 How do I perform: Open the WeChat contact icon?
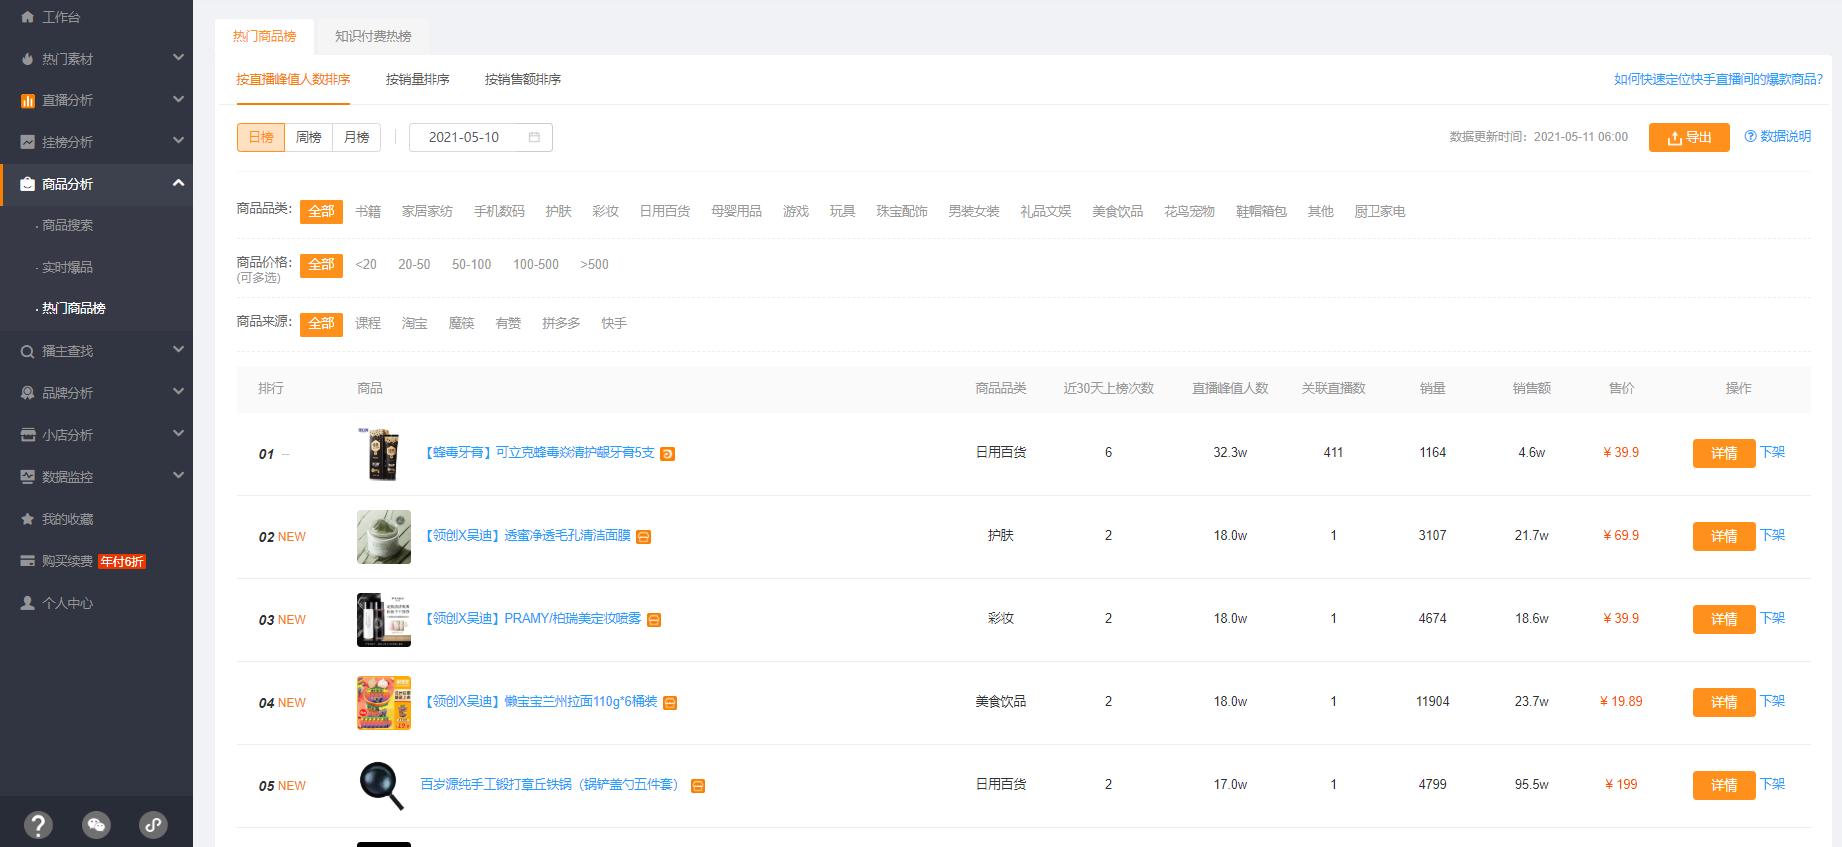96,825
